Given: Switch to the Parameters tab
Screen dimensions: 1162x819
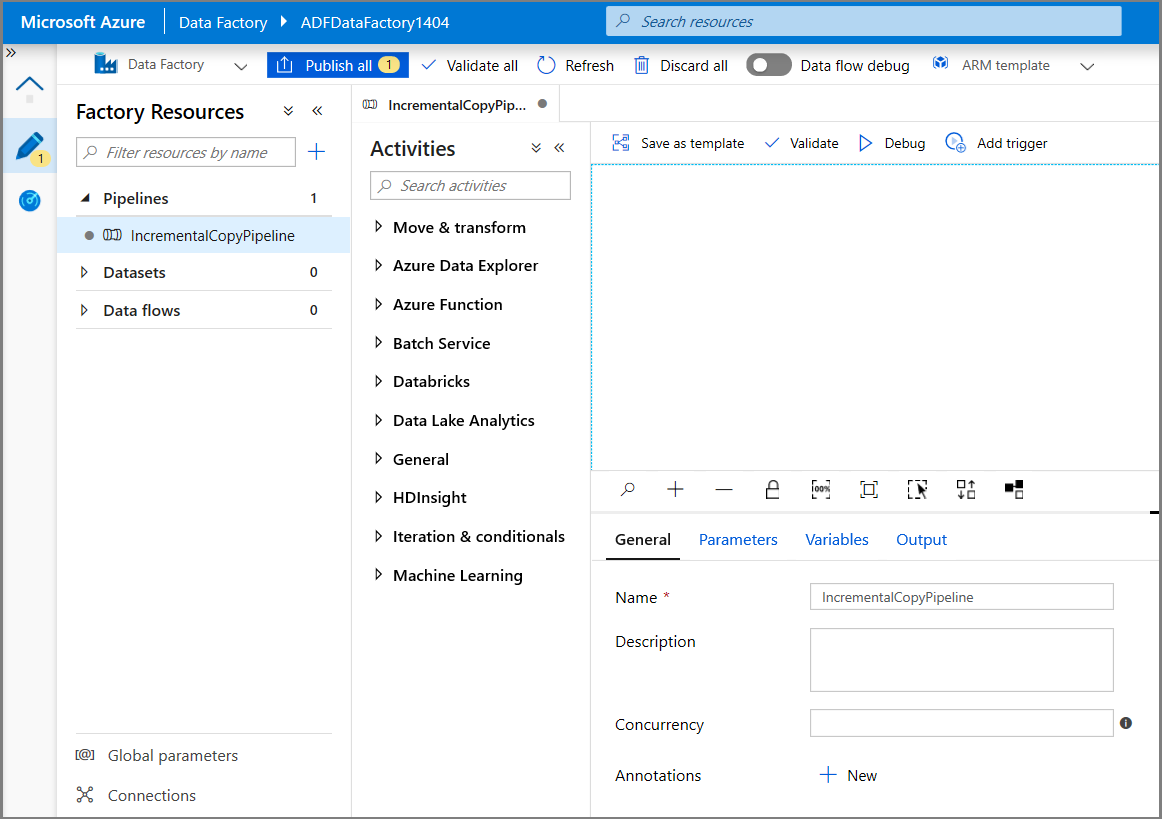Looking at the screenshot, I should click(738, 539).
